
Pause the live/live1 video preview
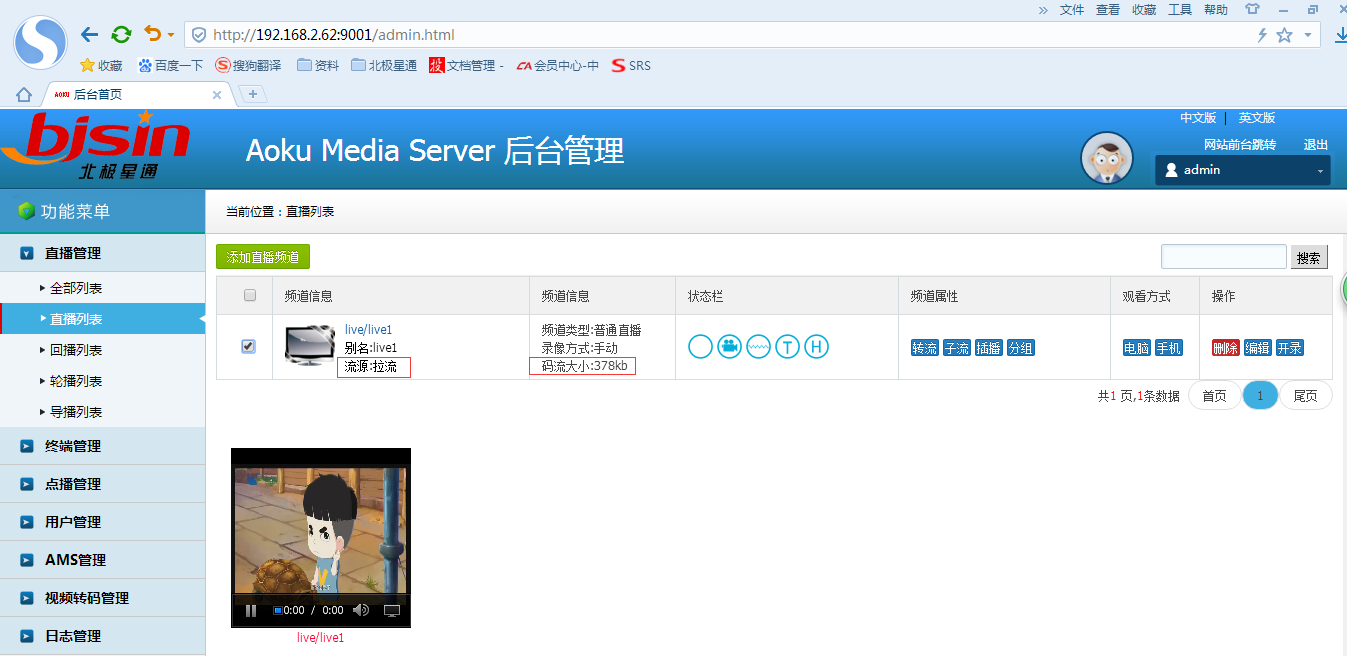(251, 610)
